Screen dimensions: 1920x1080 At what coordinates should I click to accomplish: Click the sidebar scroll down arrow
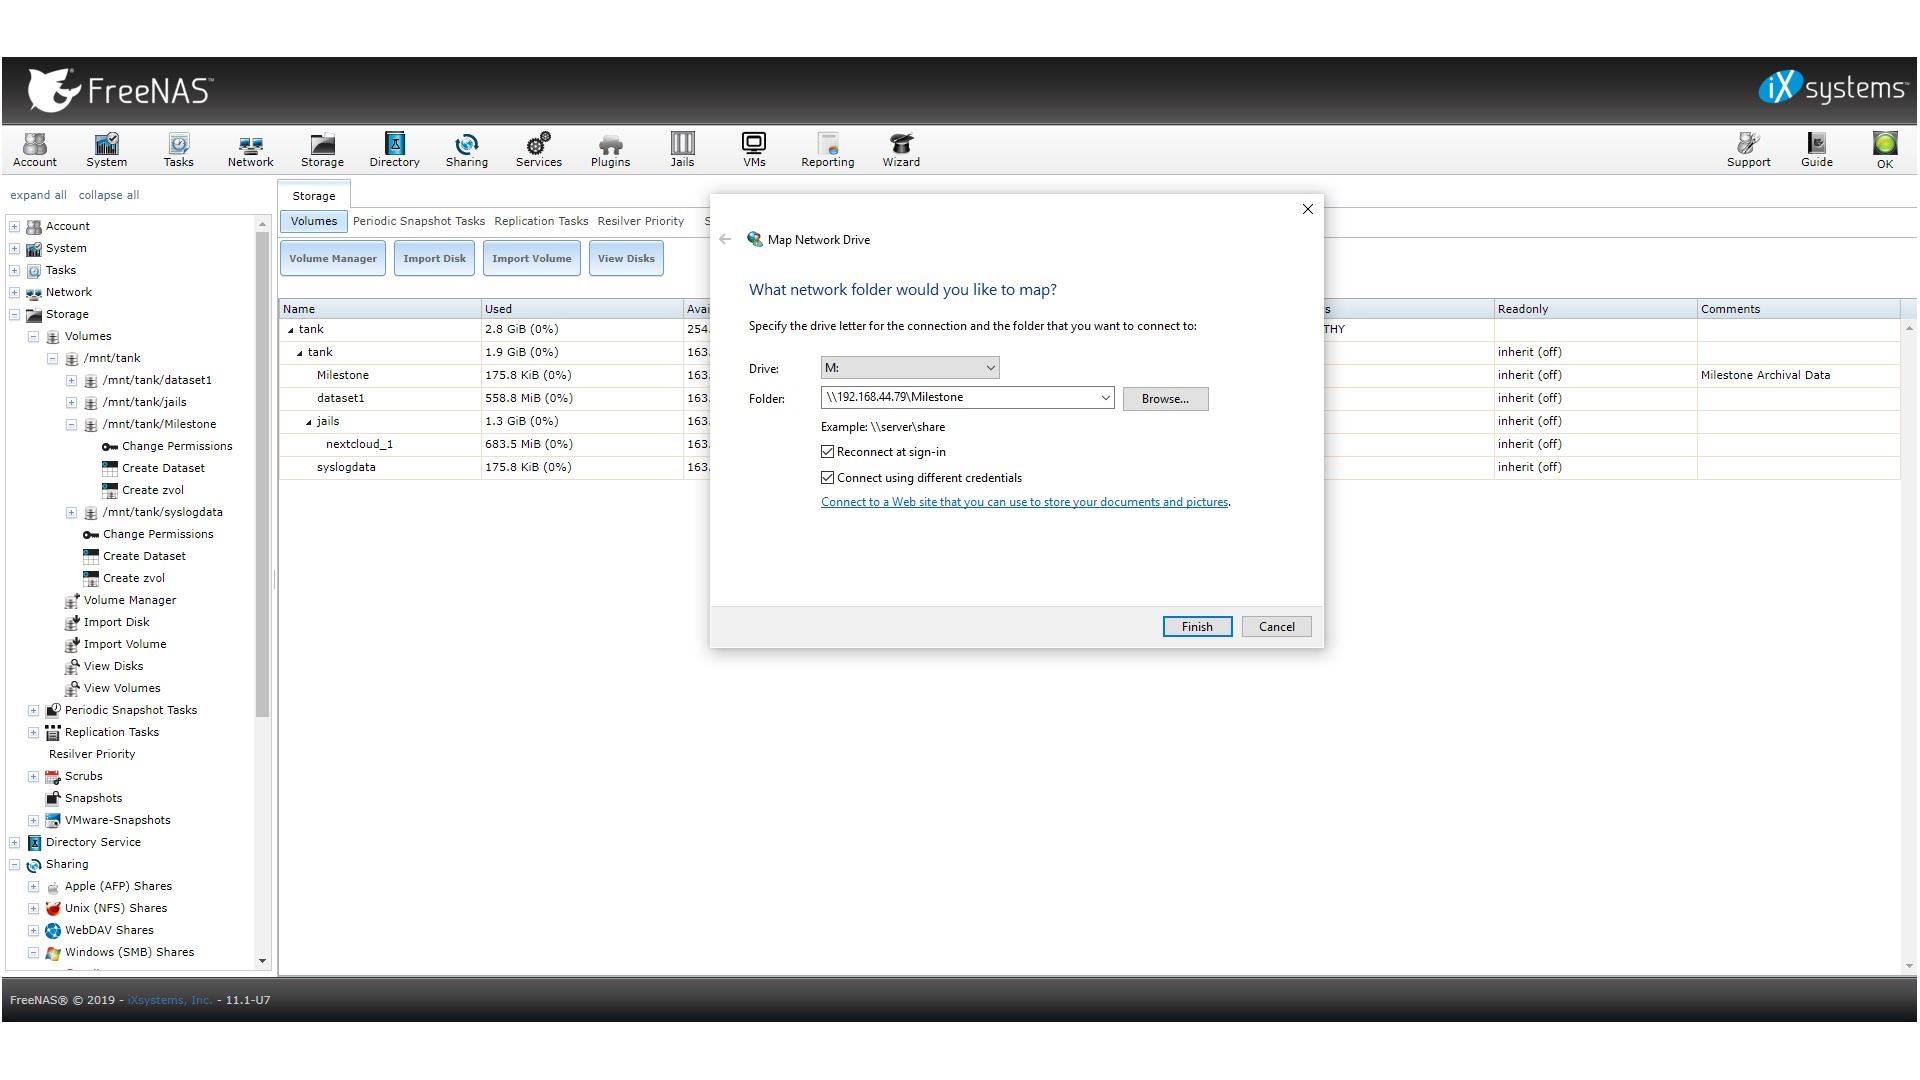point(263,961)
